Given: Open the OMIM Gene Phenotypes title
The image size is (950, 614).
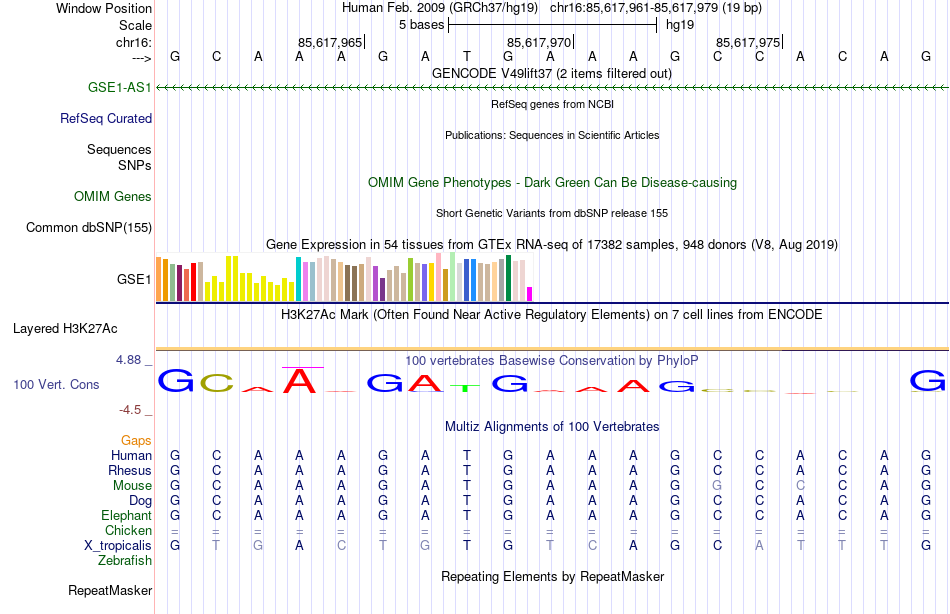Looking at the screenshot, I should click(552, 182).
